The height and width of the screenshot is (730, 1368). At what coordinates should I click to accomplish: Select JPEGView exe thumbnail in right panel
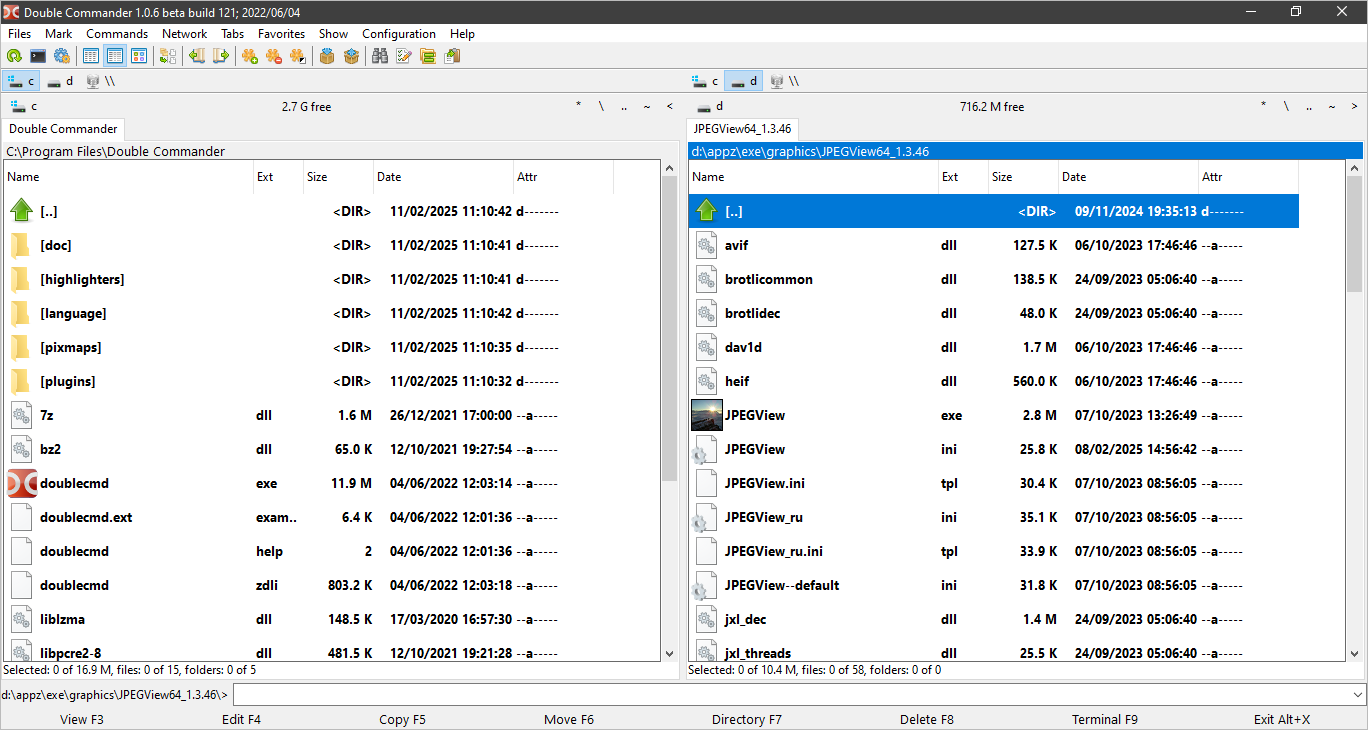click(x=707, y=415)
